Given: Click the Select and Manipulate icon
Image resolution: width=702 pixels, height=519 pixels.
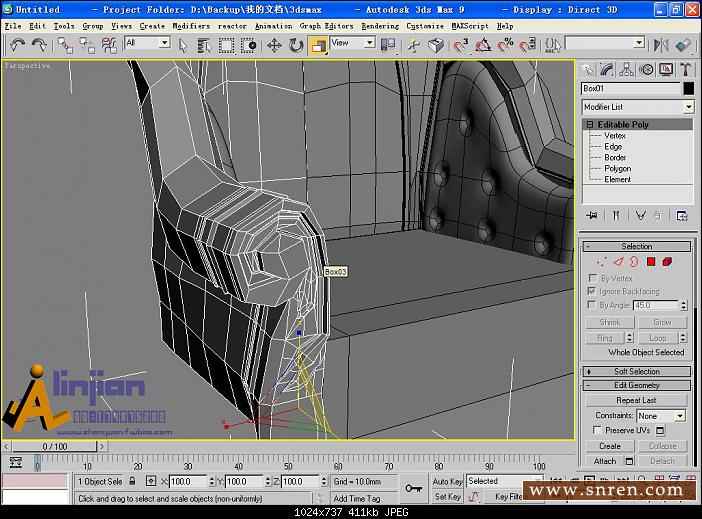Looking at the screenshot, I should [x=414, y=45].
